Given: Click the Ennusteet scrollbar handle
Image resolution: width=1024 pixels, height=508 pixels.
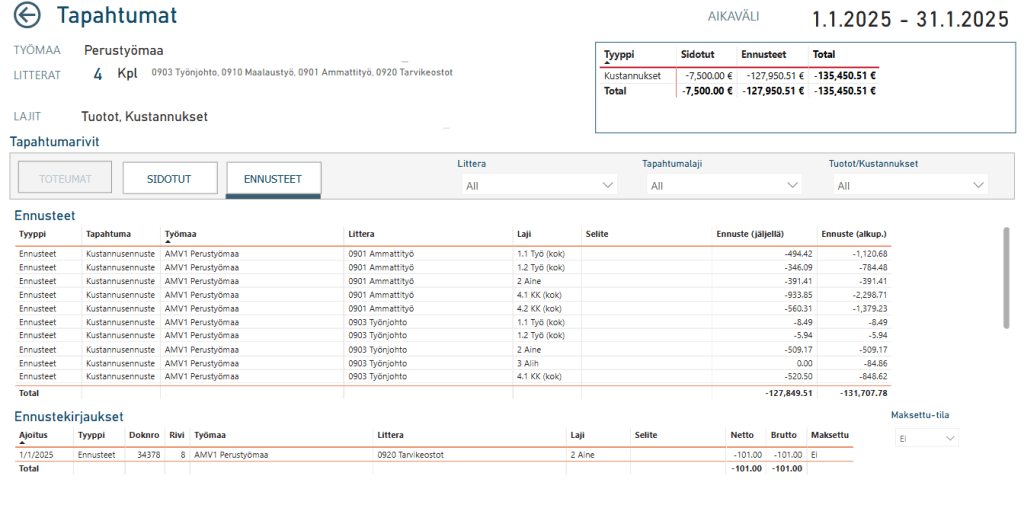Looking at the screenshot, I should [1006, 277].
